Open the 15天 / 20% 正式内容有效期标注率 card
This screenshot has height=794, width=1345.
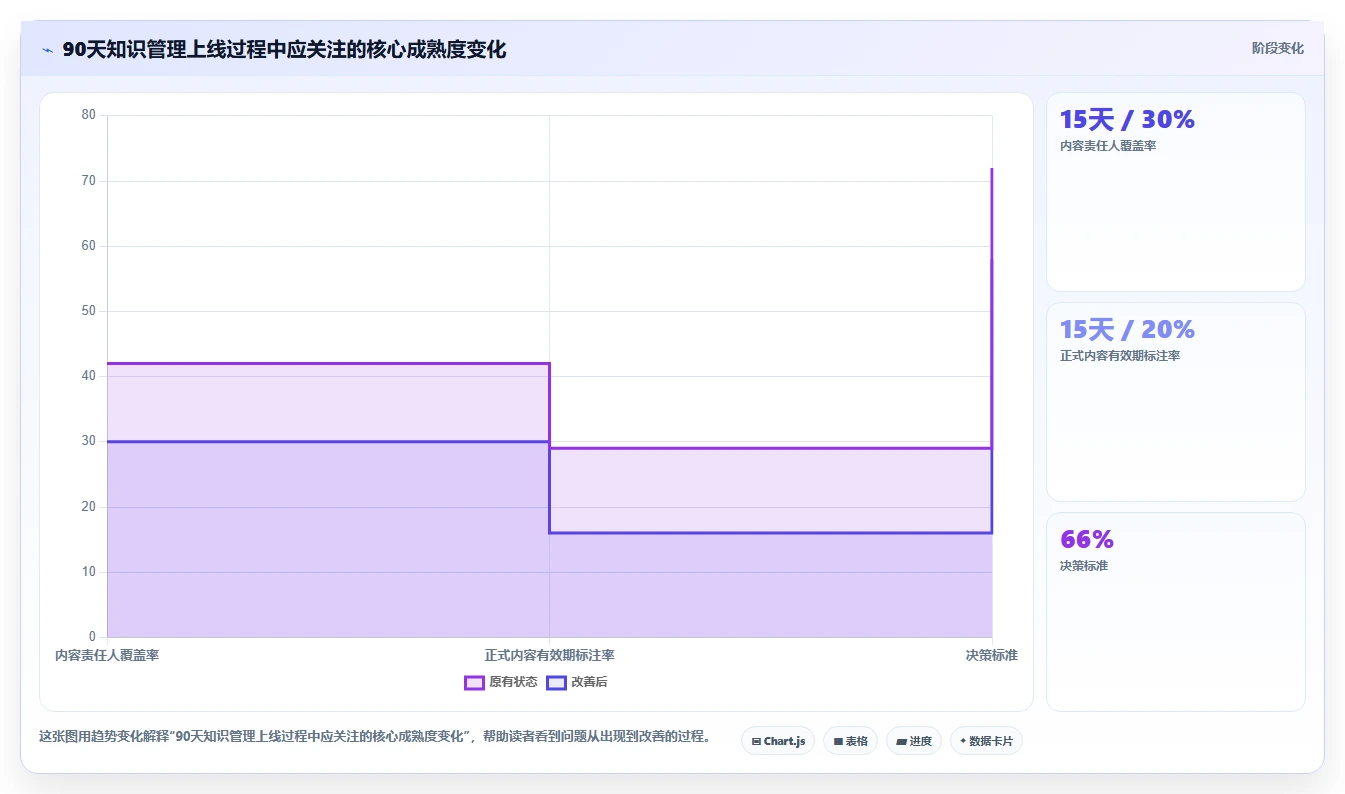tap(1175, 402)
